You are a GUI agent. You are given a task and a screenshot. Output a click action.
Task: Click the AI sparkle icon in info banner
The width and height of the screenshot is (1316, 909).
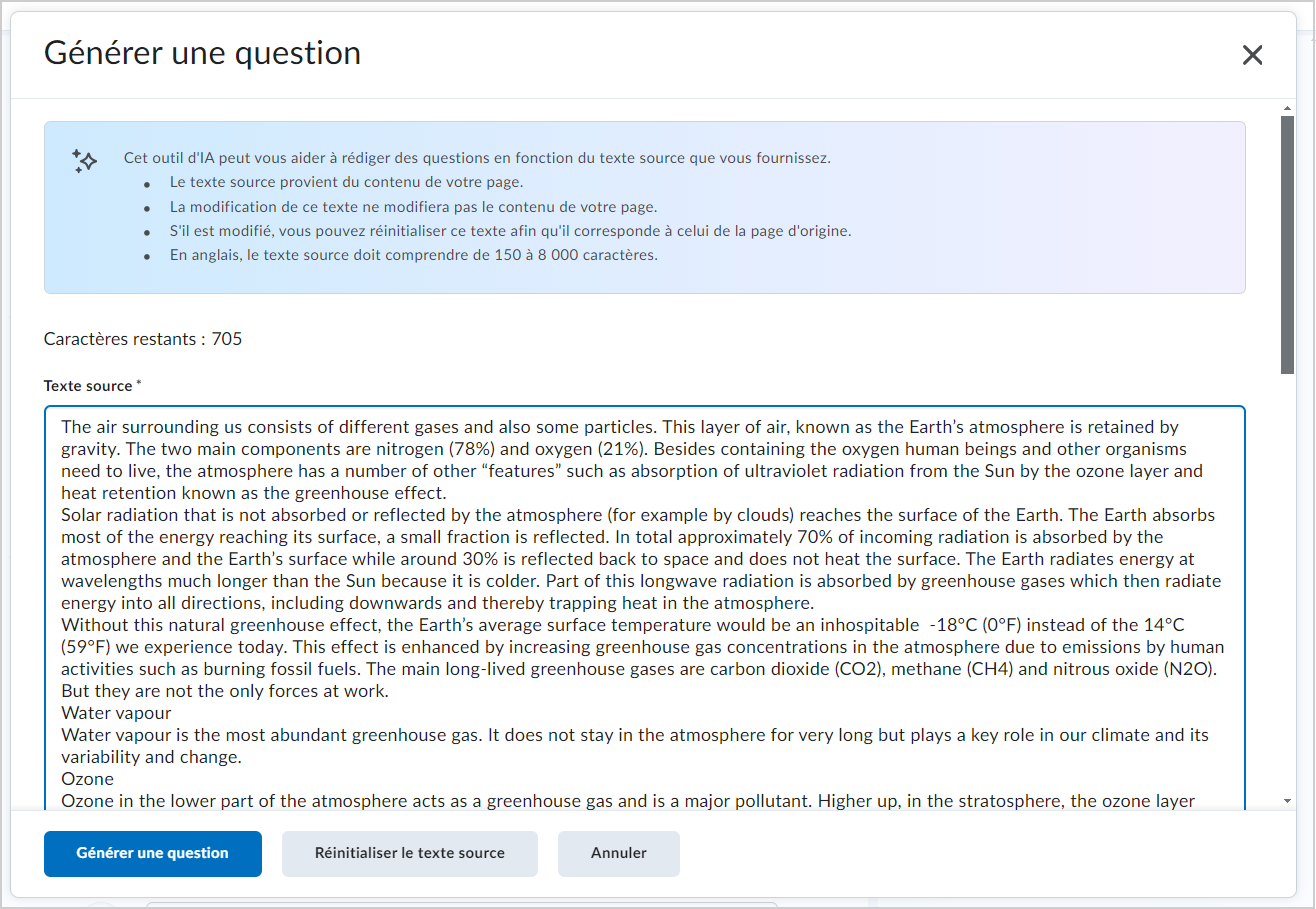(84, 162)
